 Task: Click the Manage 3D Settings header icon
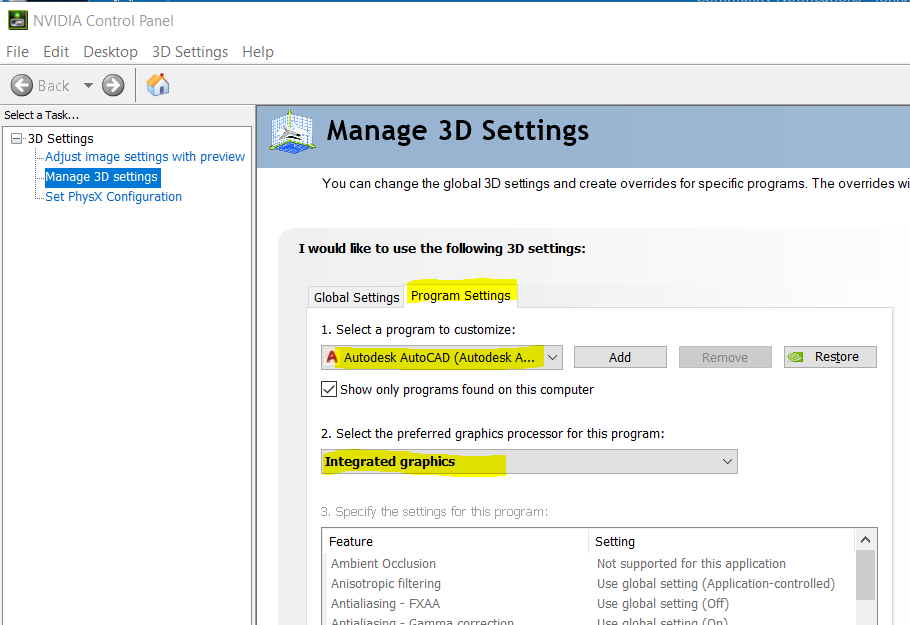tap(292, 132)
